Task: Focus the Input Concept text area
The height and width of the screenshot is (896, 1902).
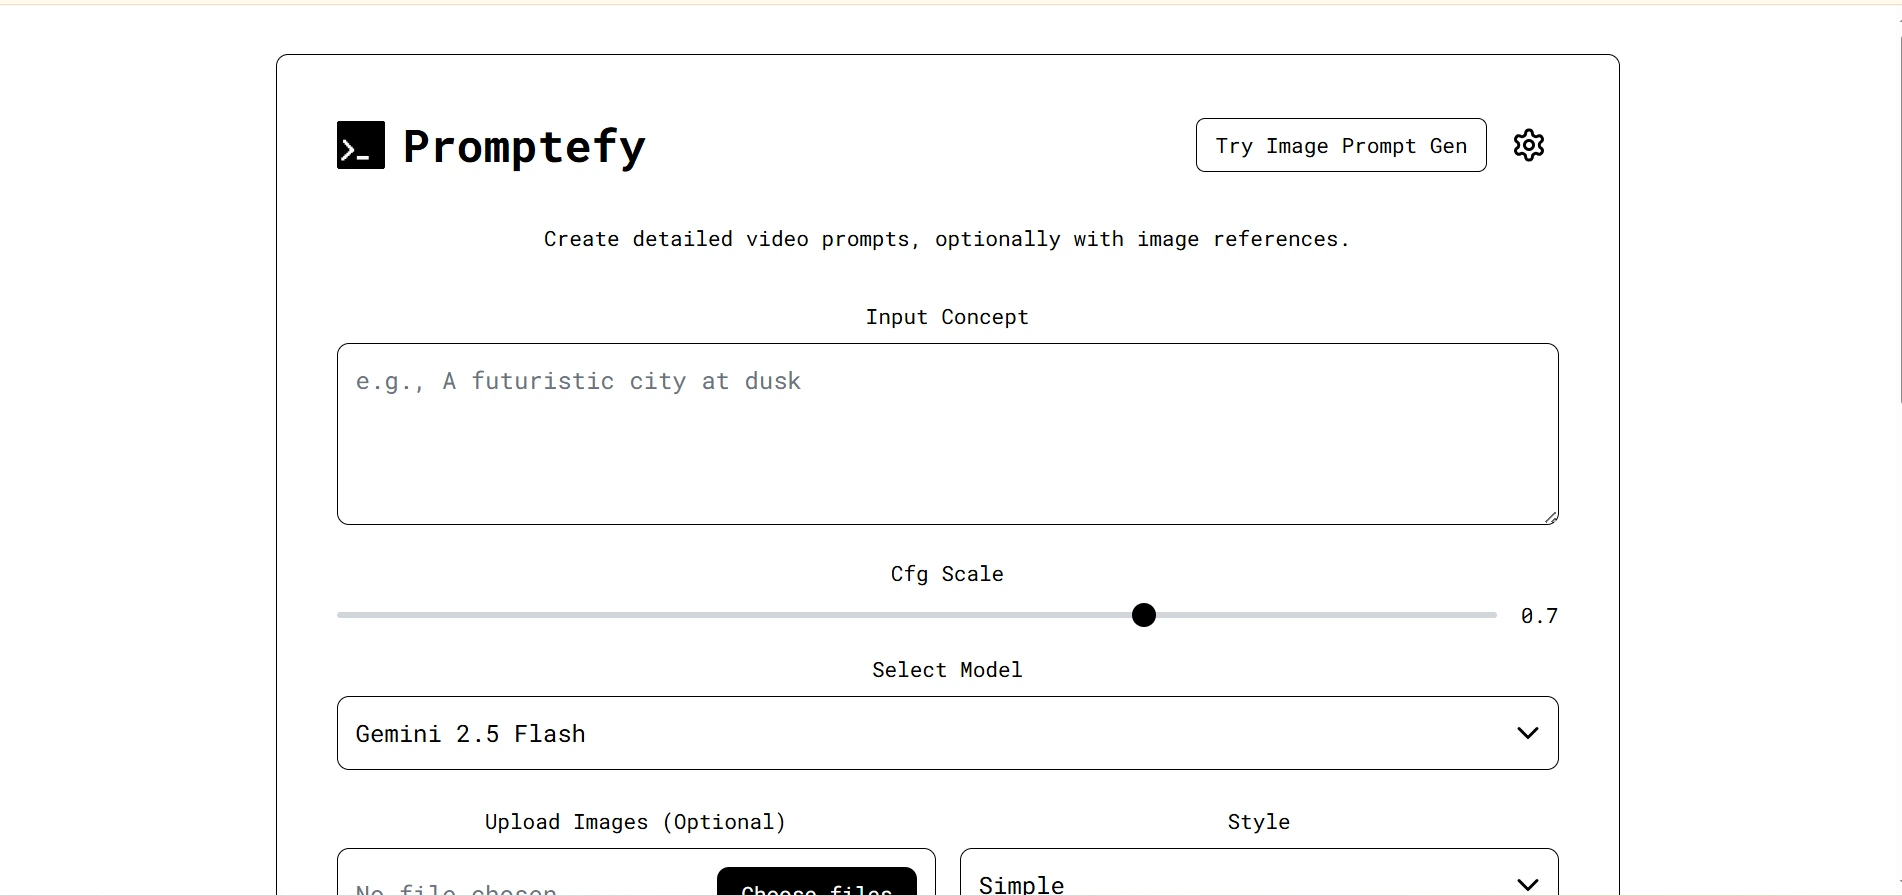Action: tap(946, 433)
